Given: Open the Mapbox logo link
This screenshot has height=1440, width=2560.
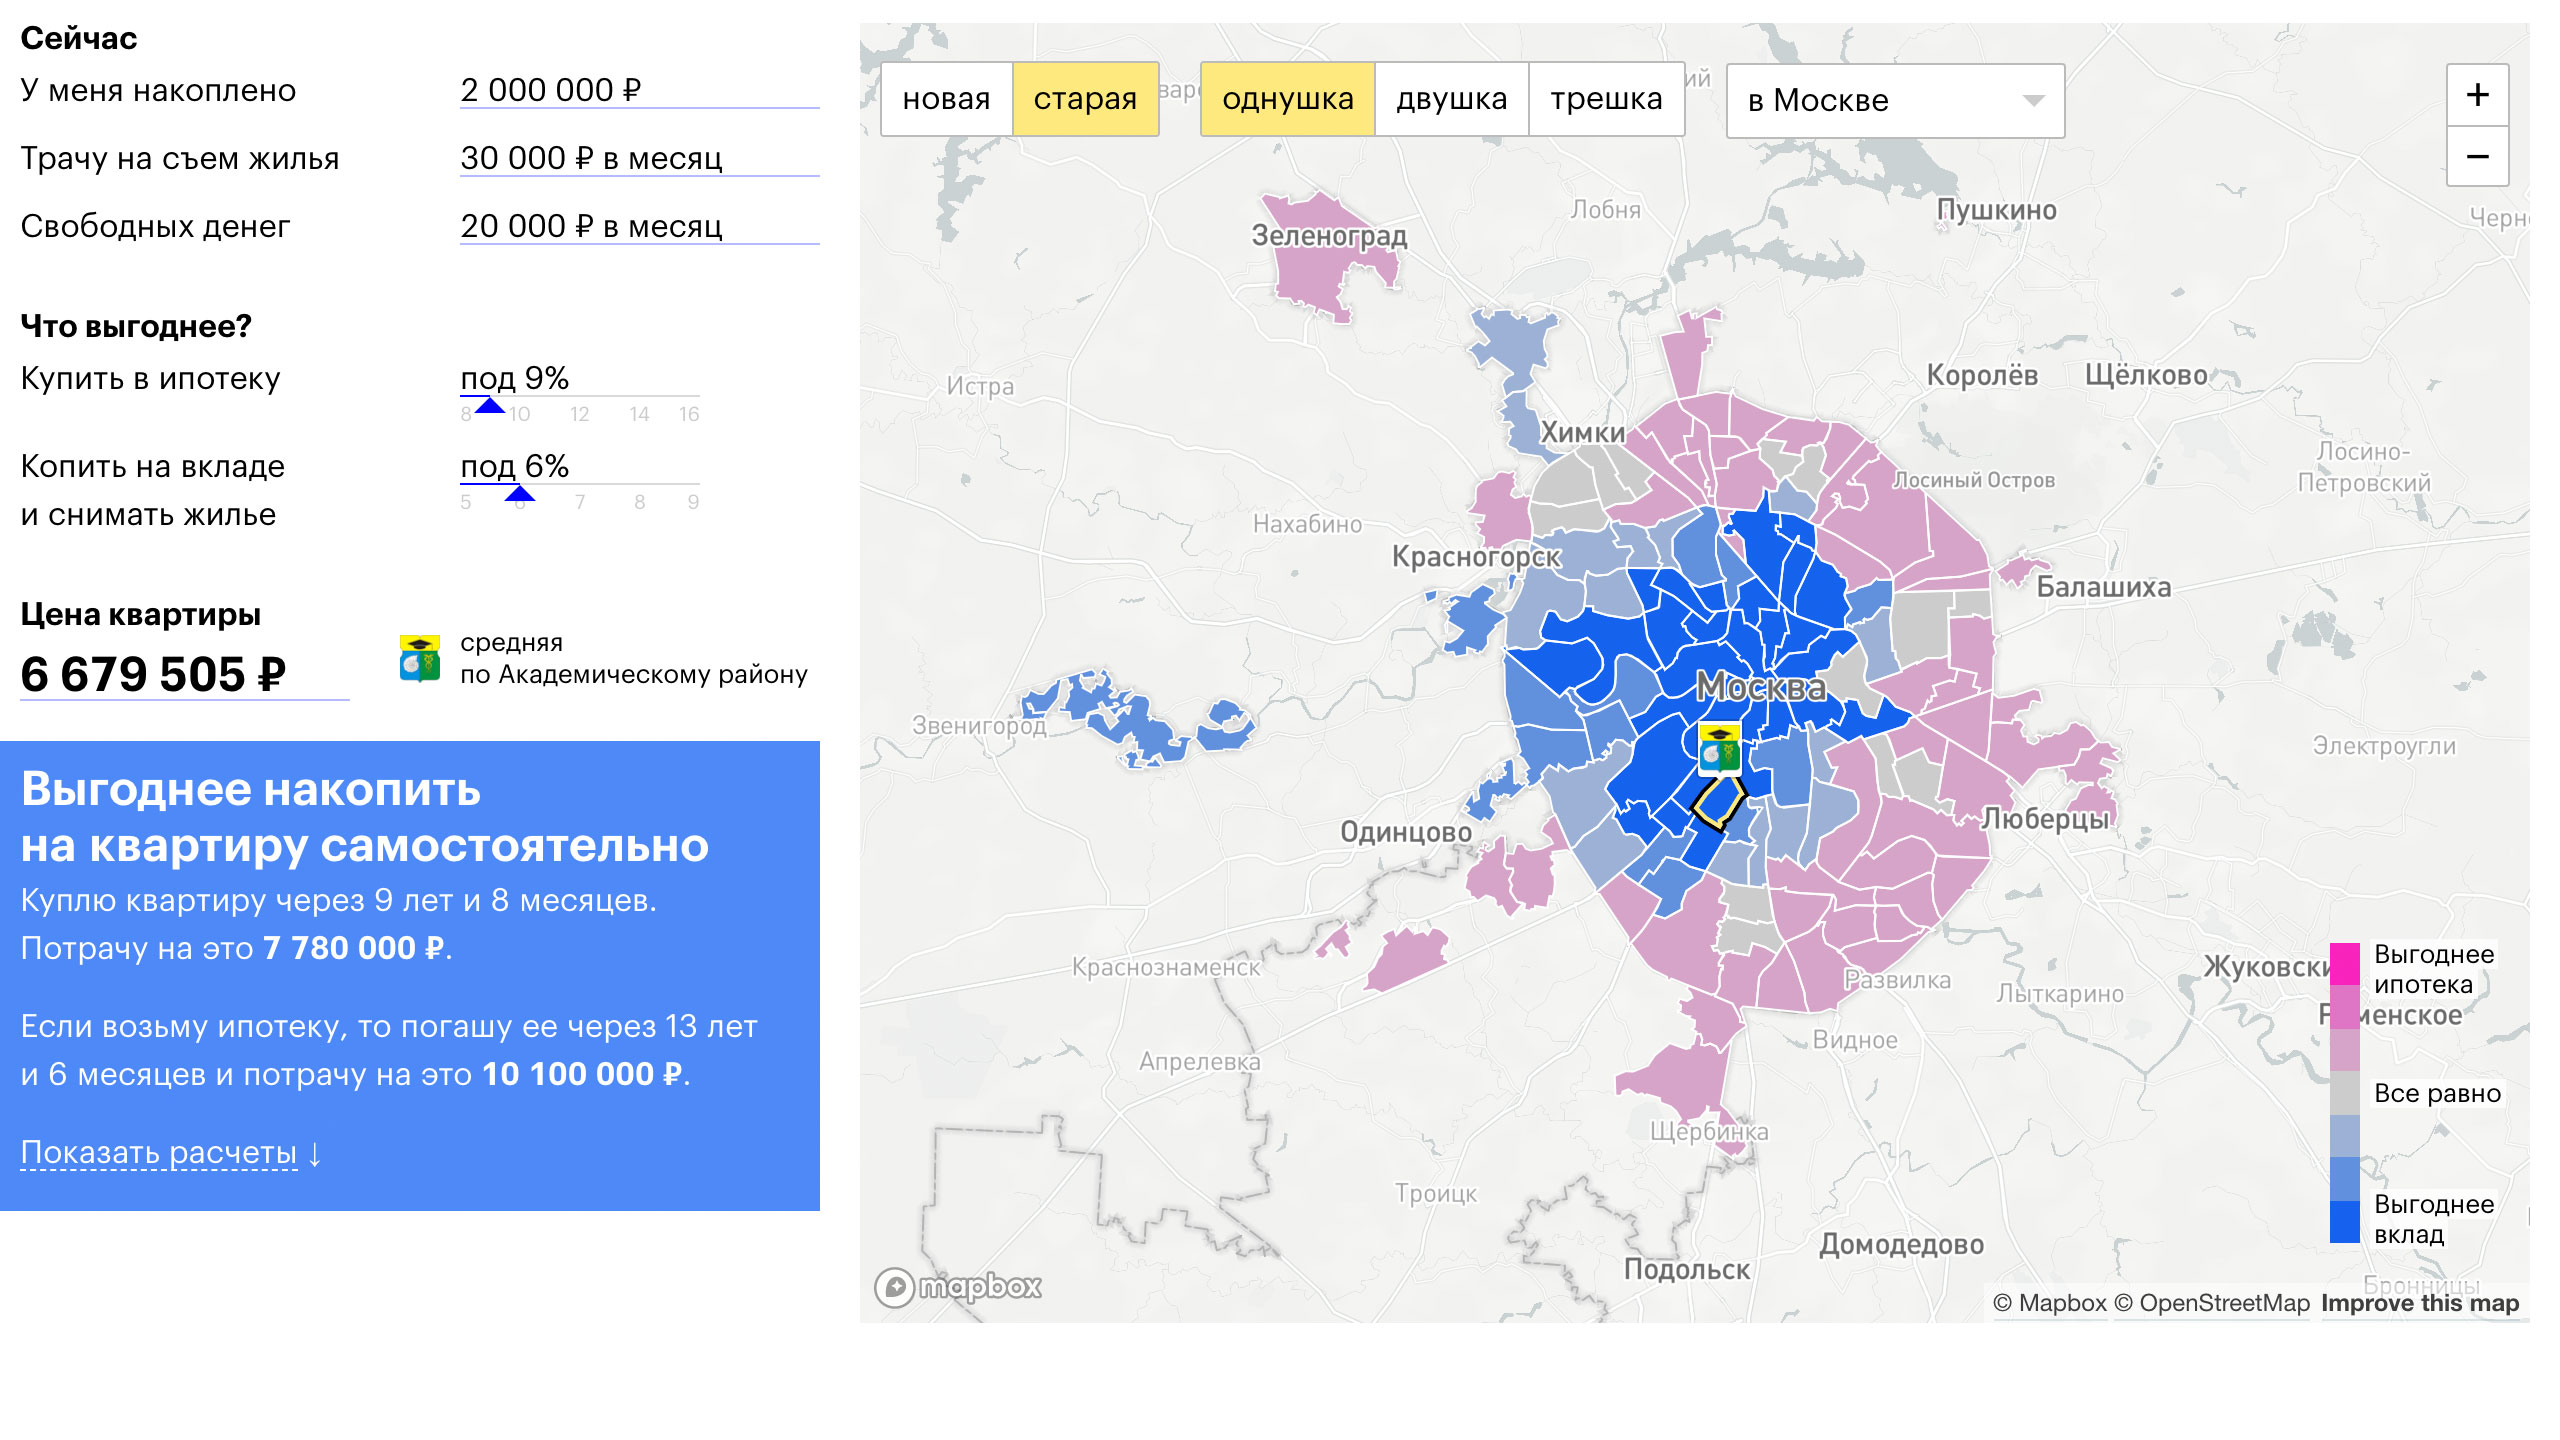Looking at the screenshot, I should [958, 1286].
